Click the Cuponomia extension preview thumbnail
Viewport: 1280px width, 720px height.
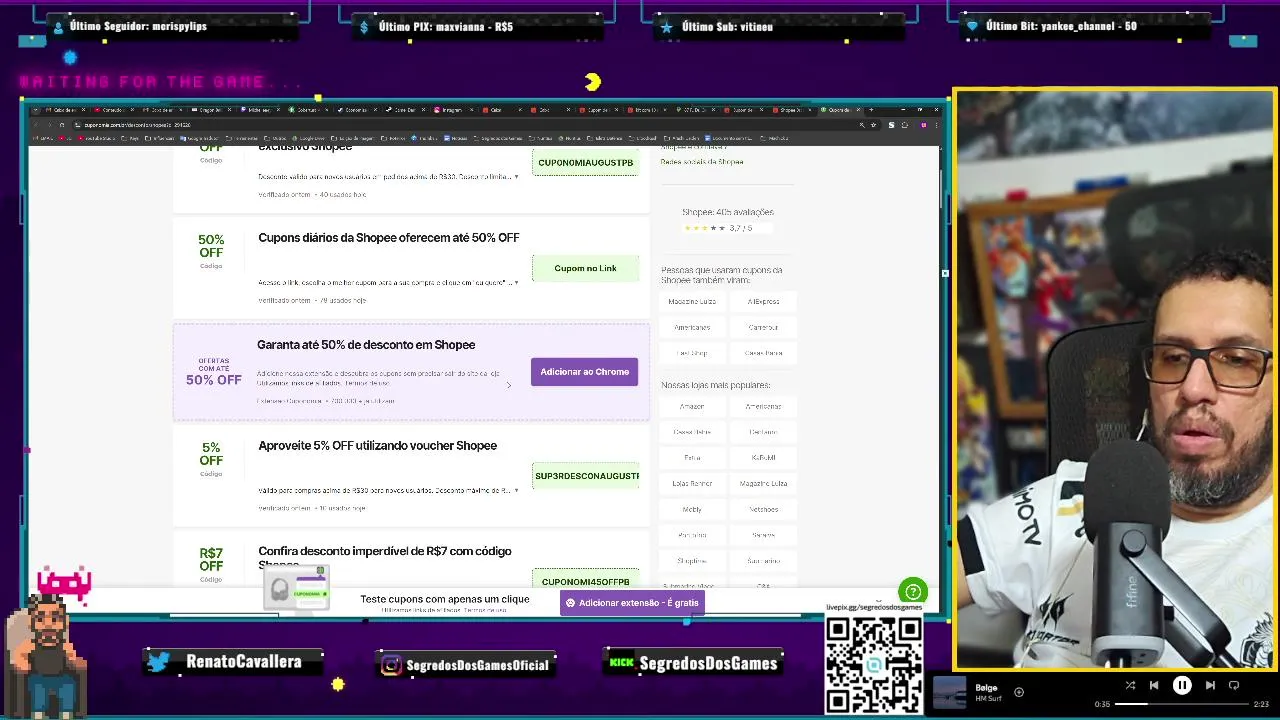297,588
